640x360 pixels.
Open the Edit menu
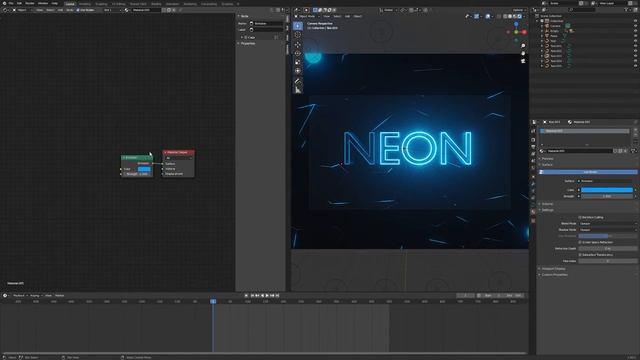[x=19, y=3]
